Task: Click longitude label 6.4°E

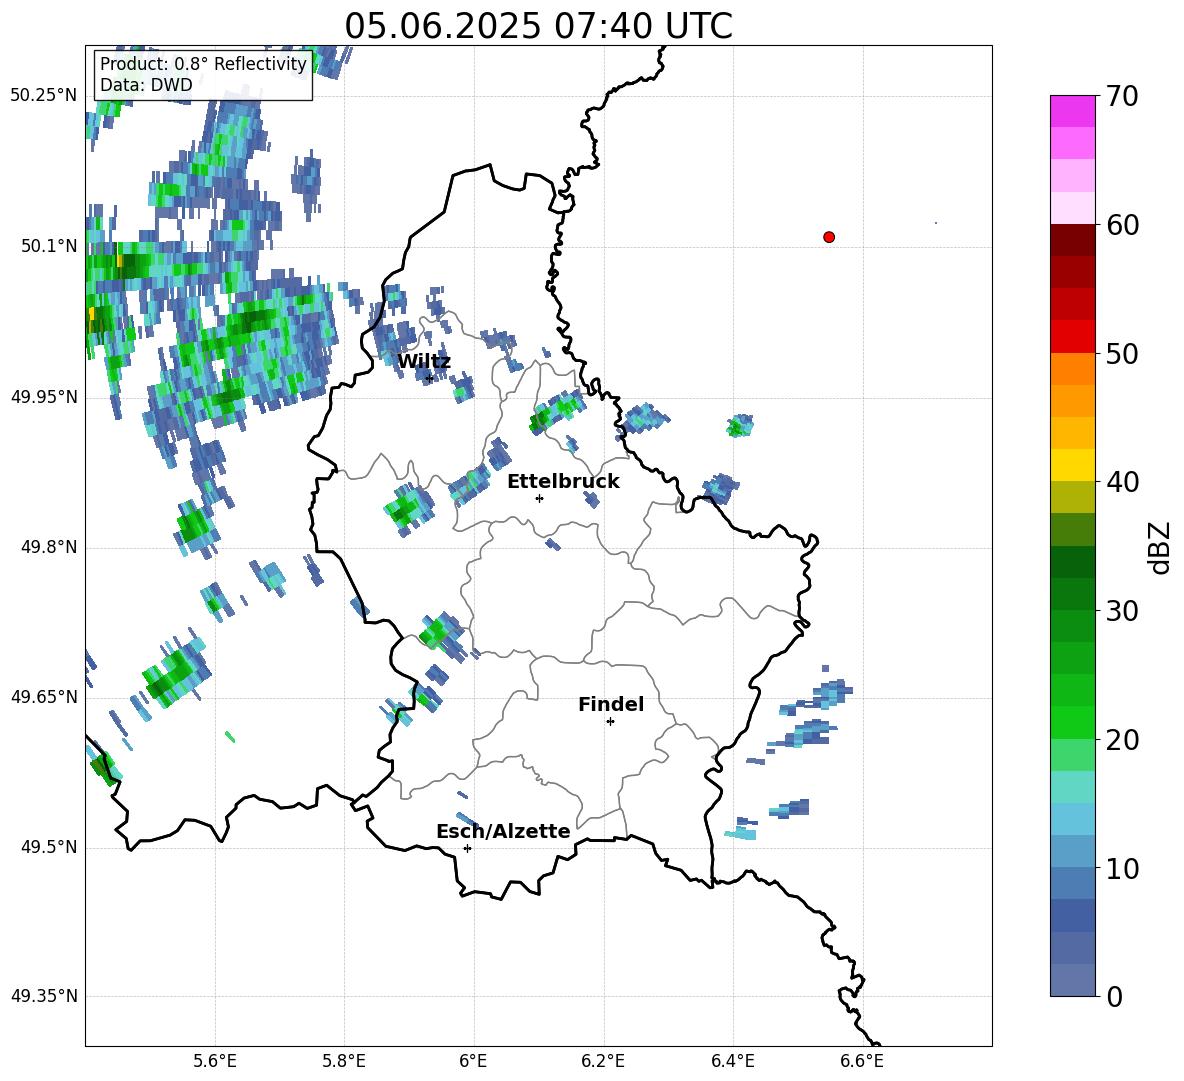Action: point(732,1061)
